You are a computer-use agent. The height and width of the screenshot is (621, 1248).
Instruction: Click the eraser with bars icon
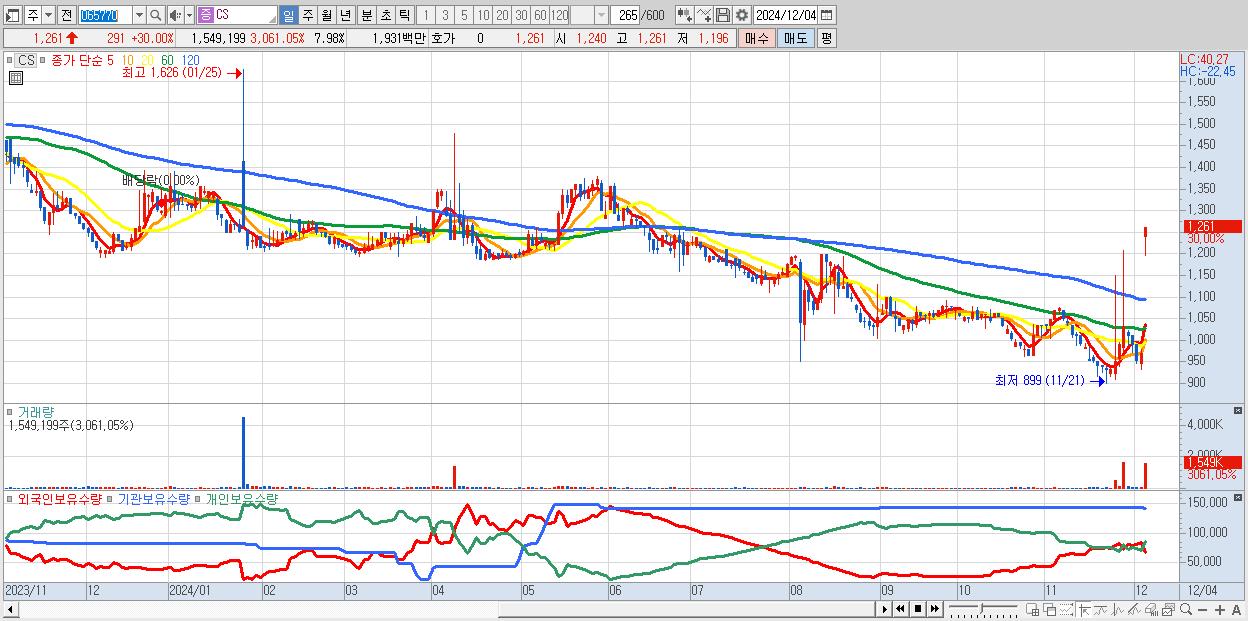click(1151, 610)
